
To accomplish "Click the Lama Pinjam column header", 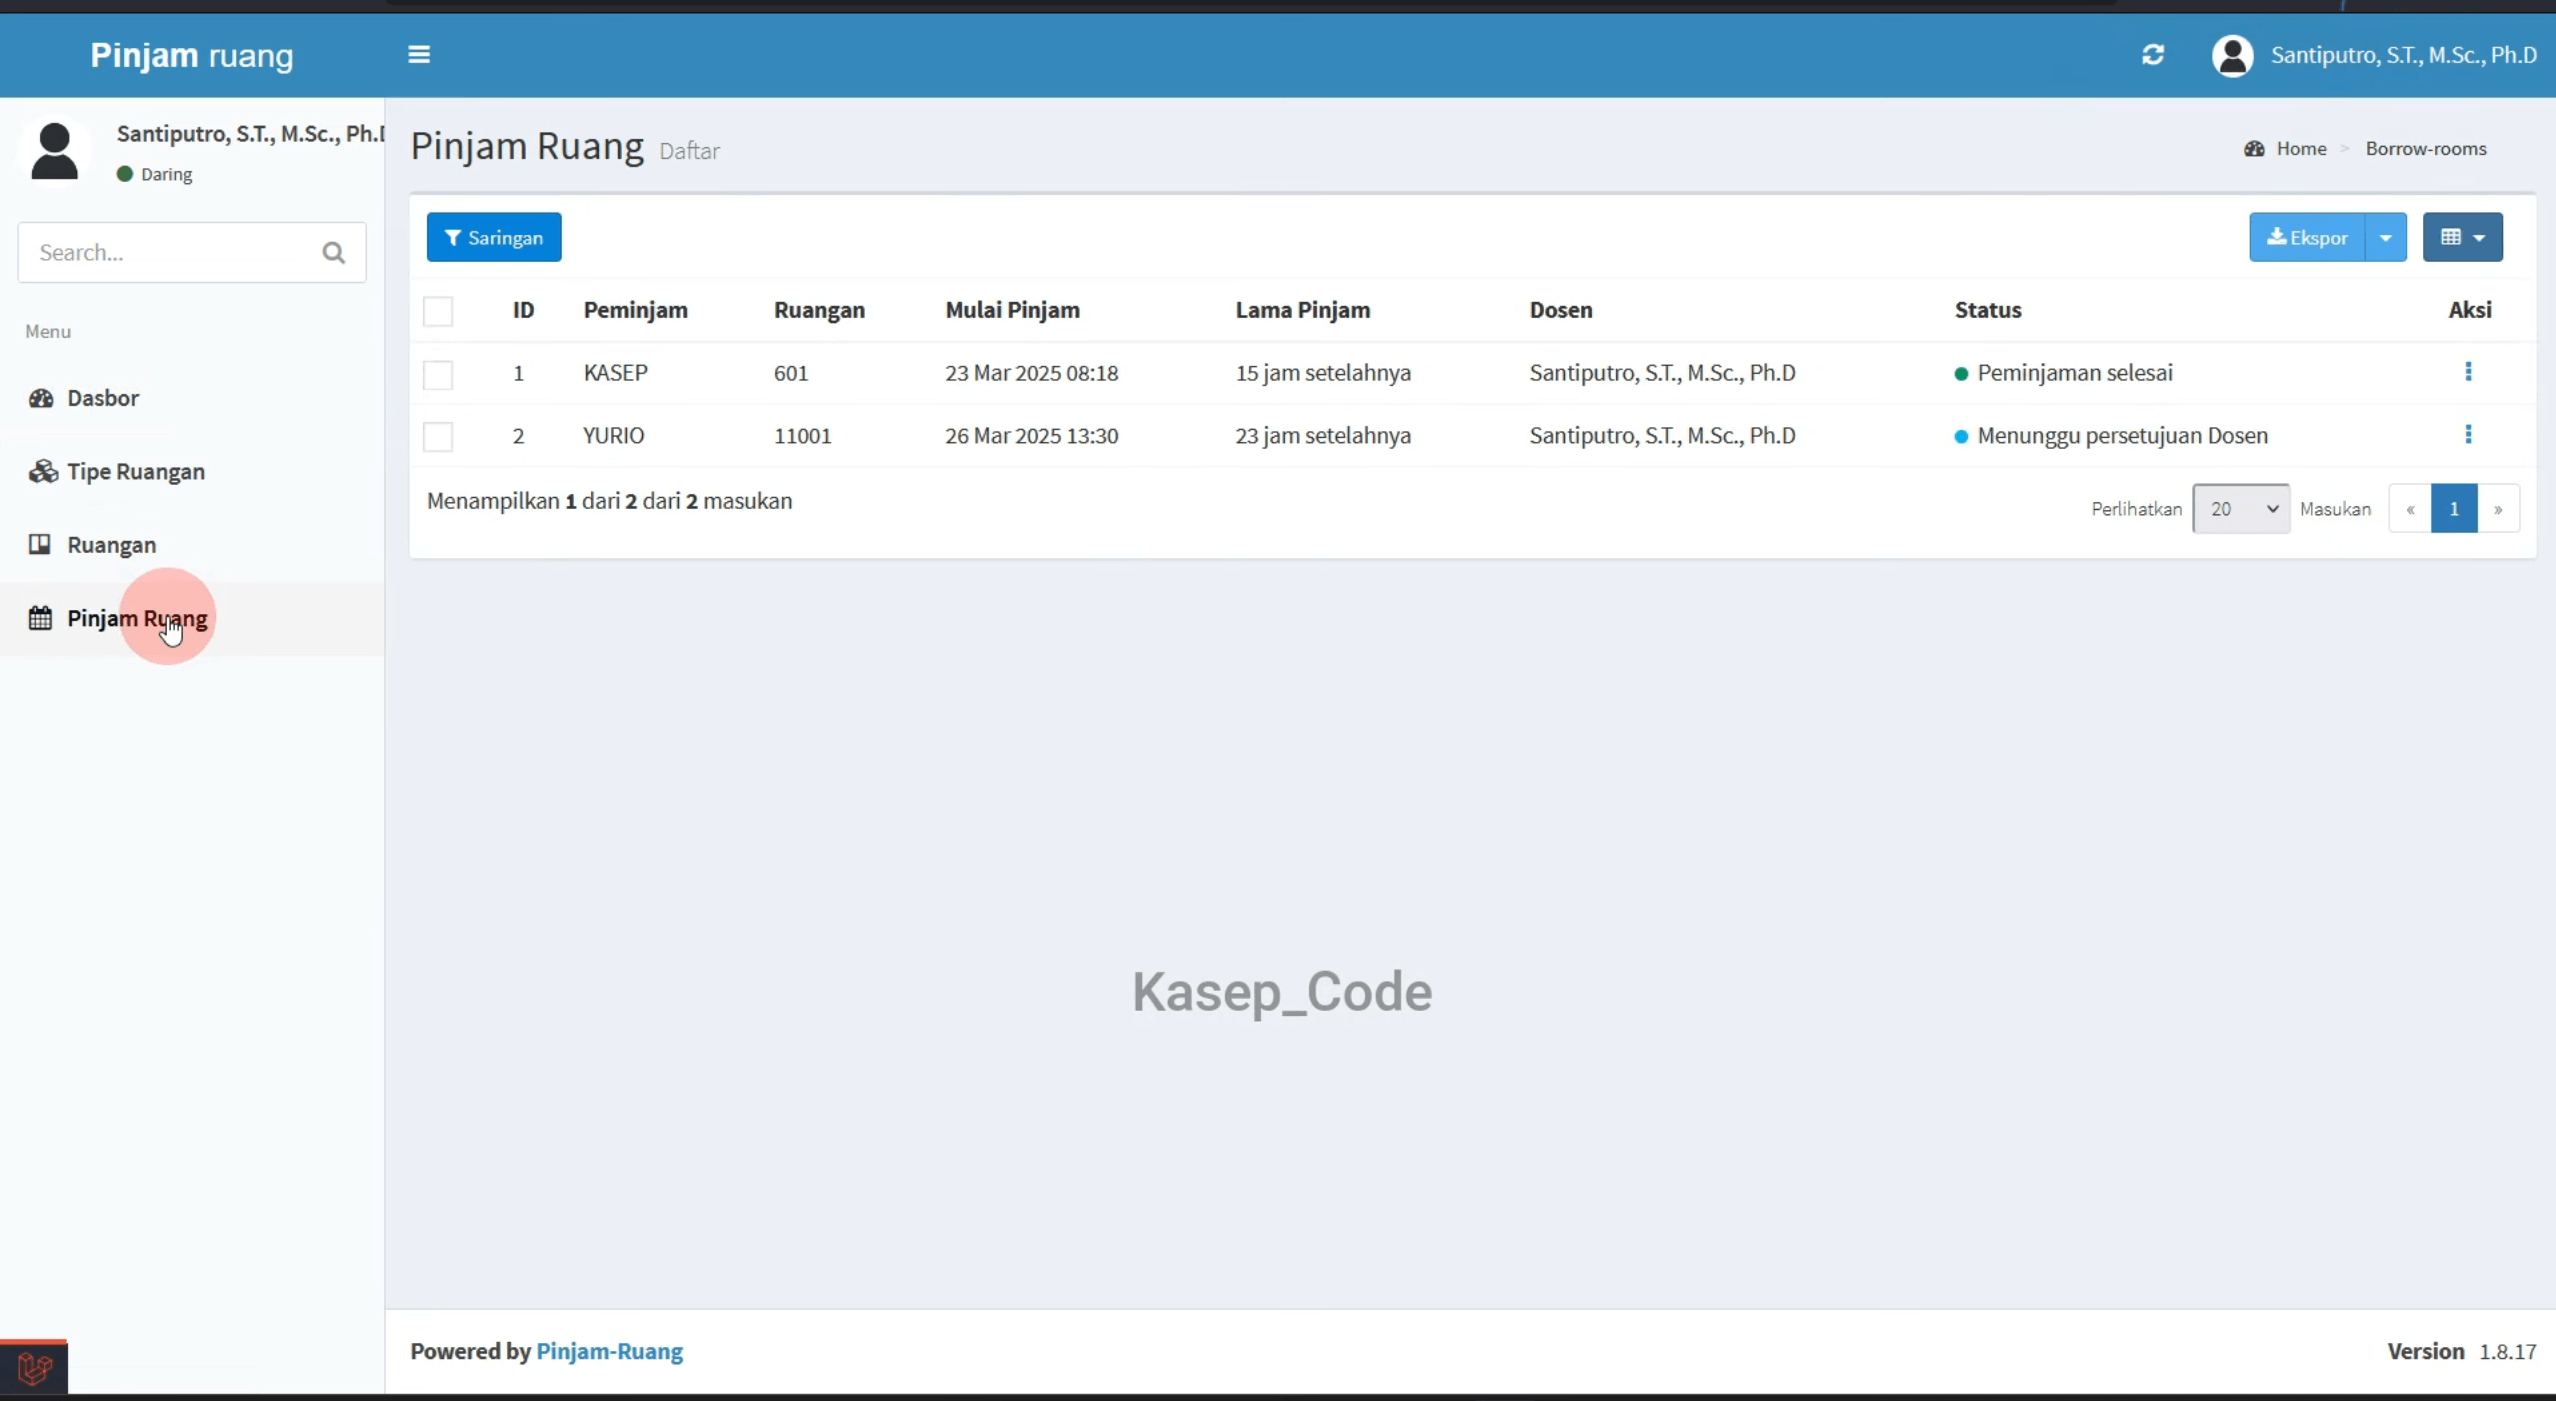I will coord(1302,310).
